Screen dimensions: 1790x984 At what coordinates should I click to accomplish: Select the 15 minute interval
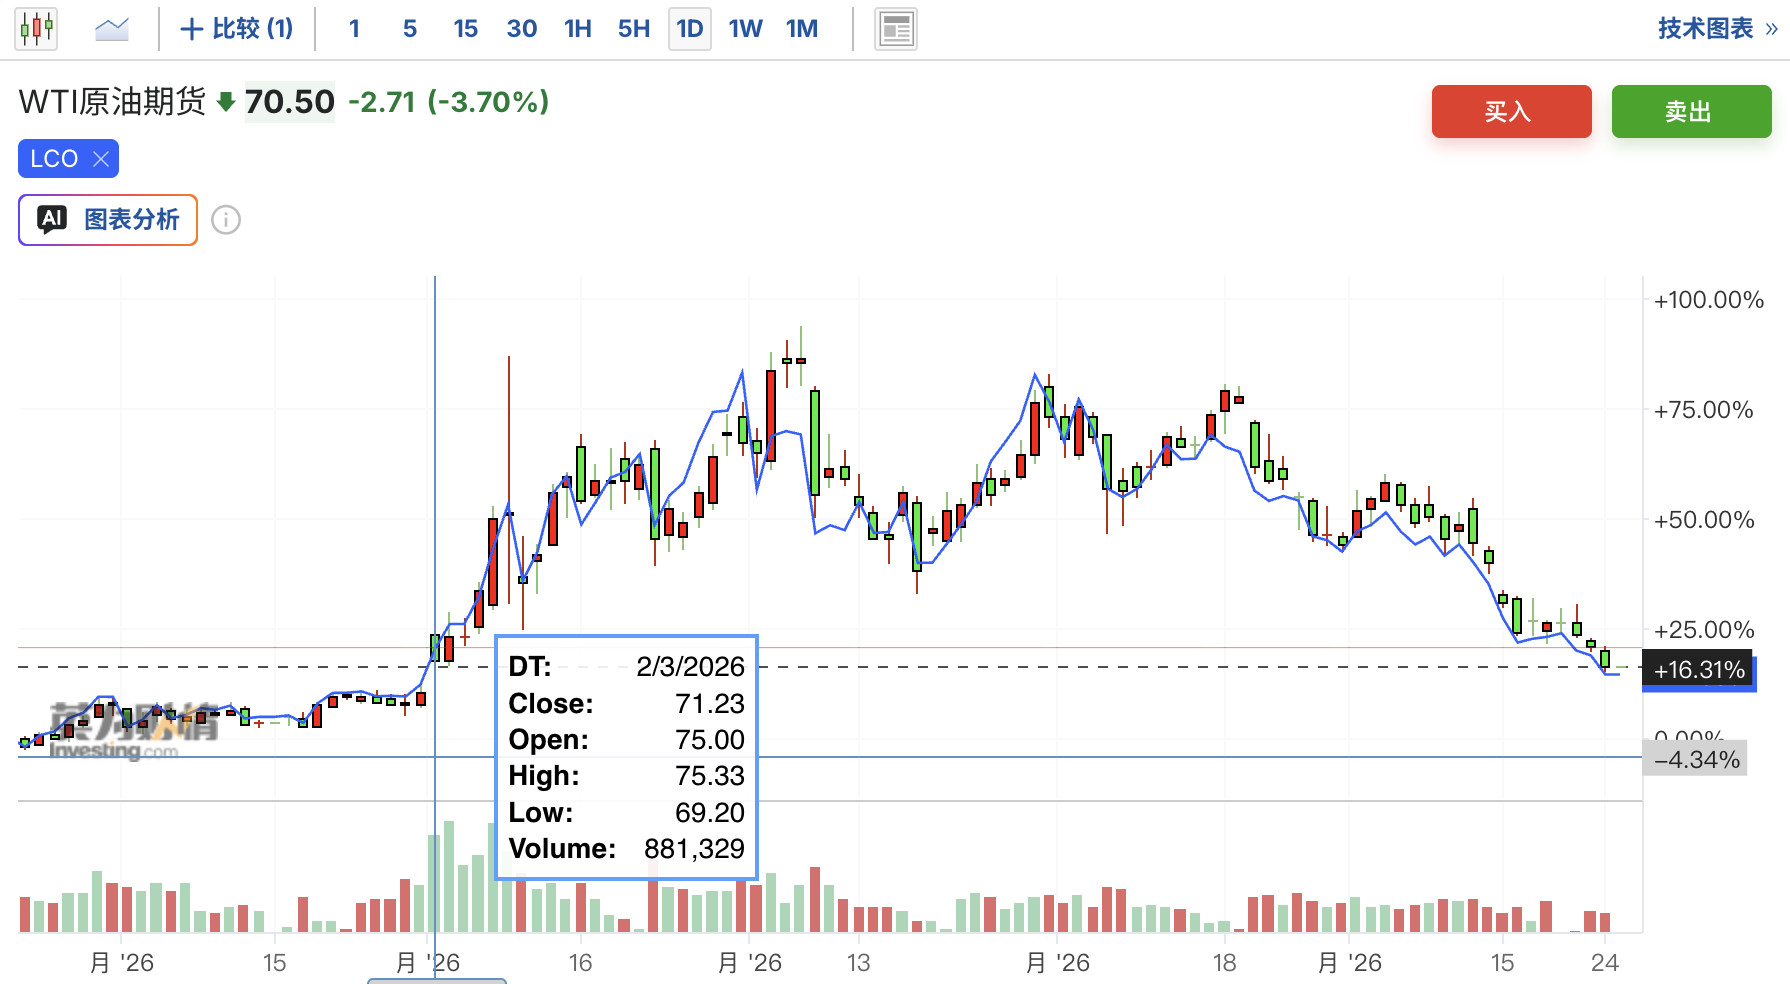(465, 29)
